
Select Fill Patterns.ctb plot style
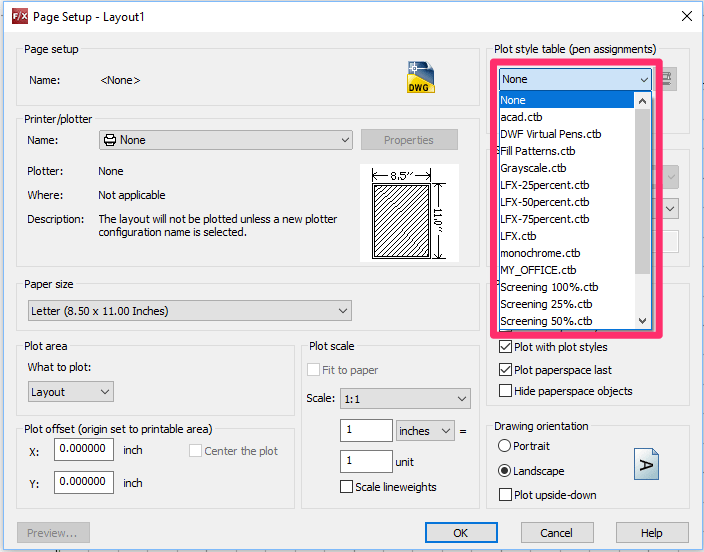(567, 151)
